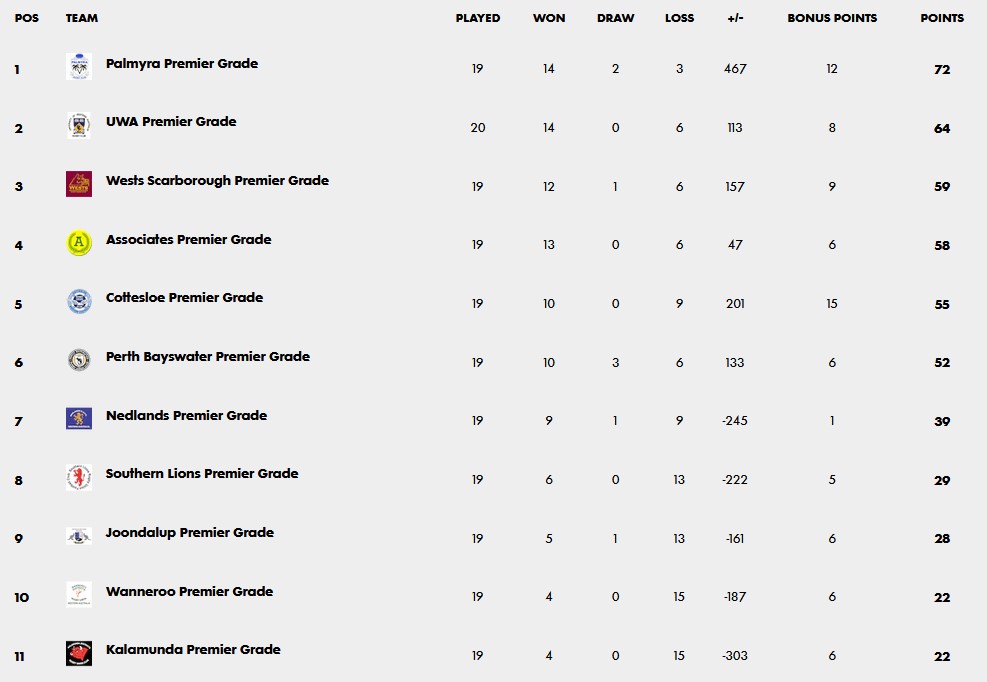Click Kalamunda Premier Grade team name
Screen dimensions: 987x682
[x=193, y=649]
